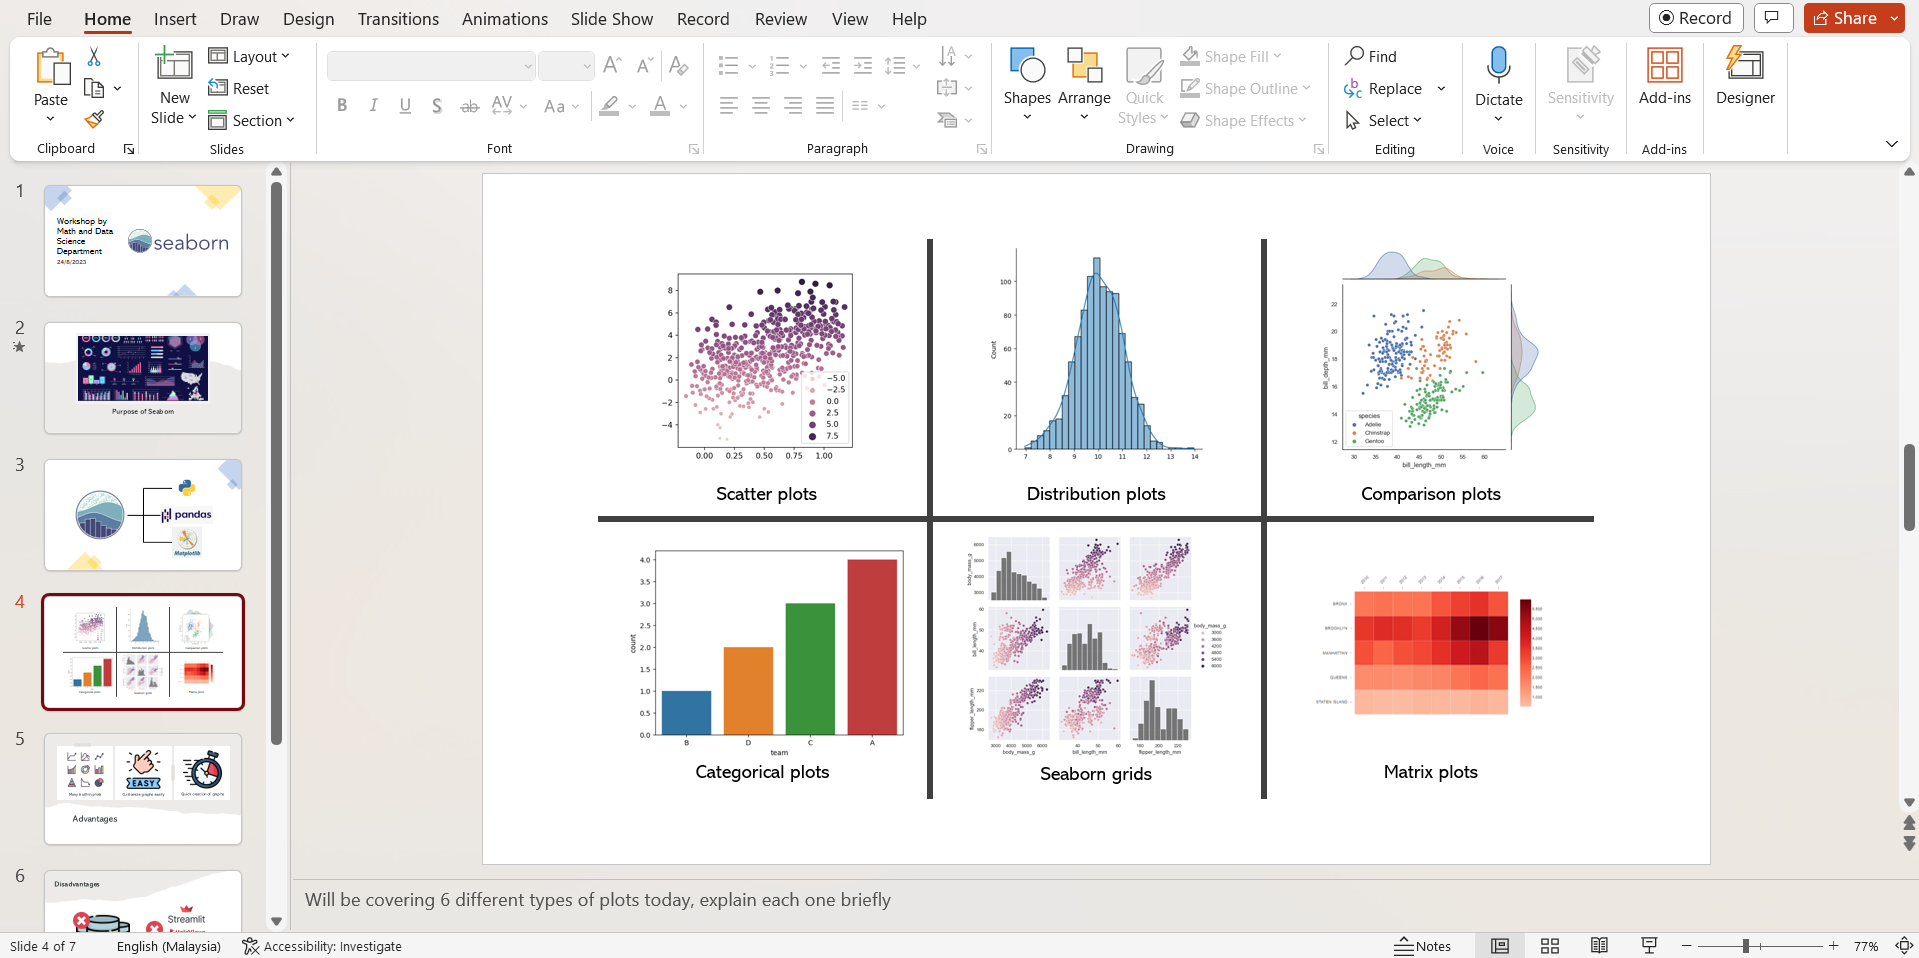Switch to Reading View icon
This screenshot has height=958, width=1919.
point(1599,946)
